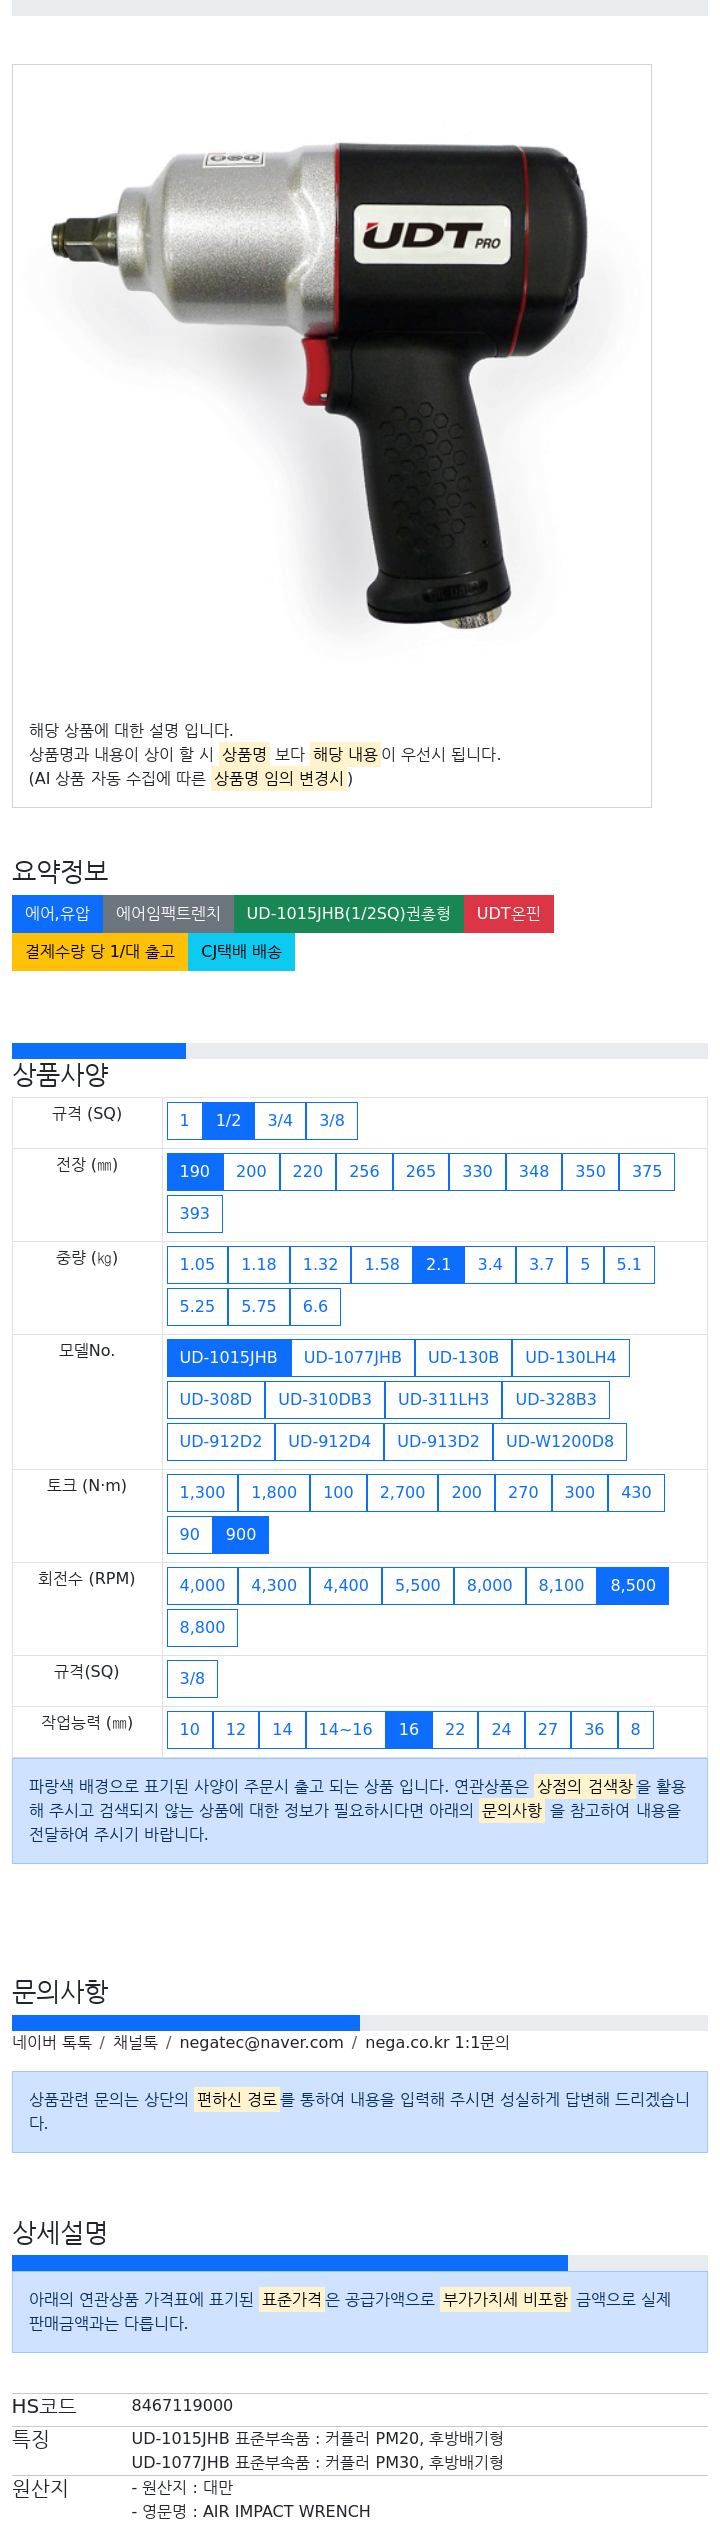720x2524 pixels.
Task: Pick the 265 mm length option
Action: (421, 1171)
